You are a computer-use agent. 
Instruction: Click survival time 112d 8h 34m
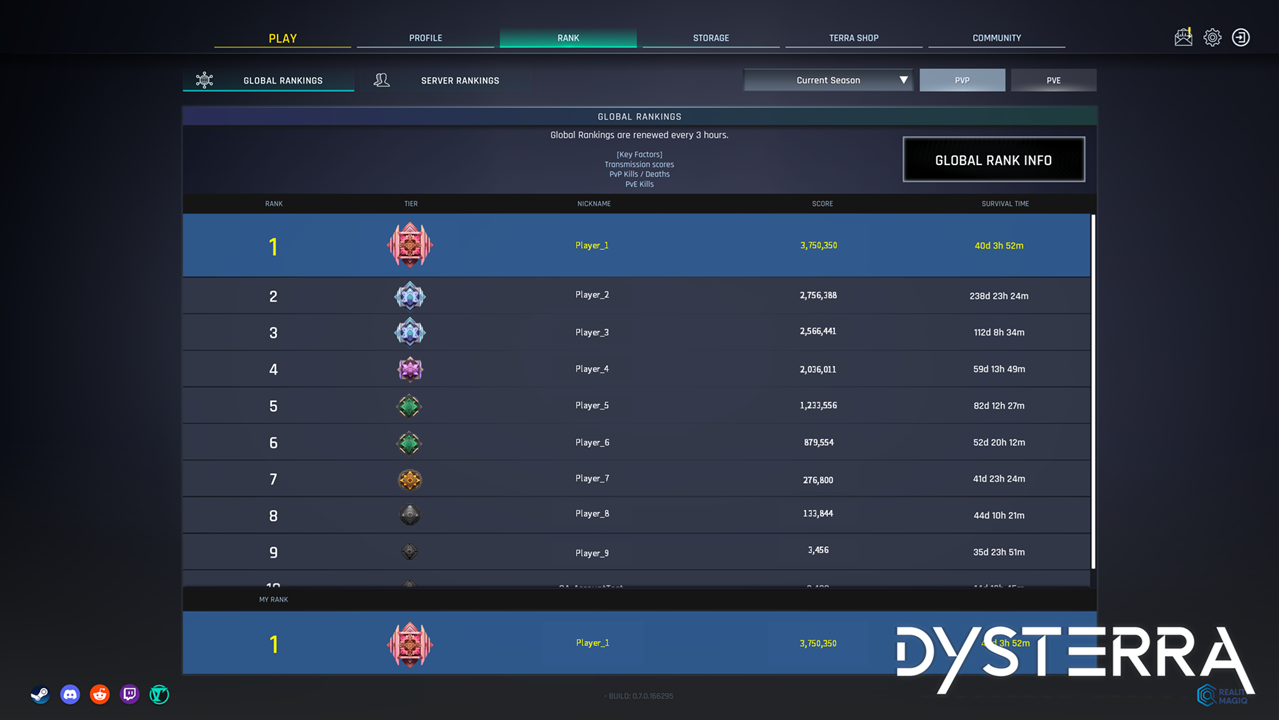pyautogui.click(x=999, y=332)
